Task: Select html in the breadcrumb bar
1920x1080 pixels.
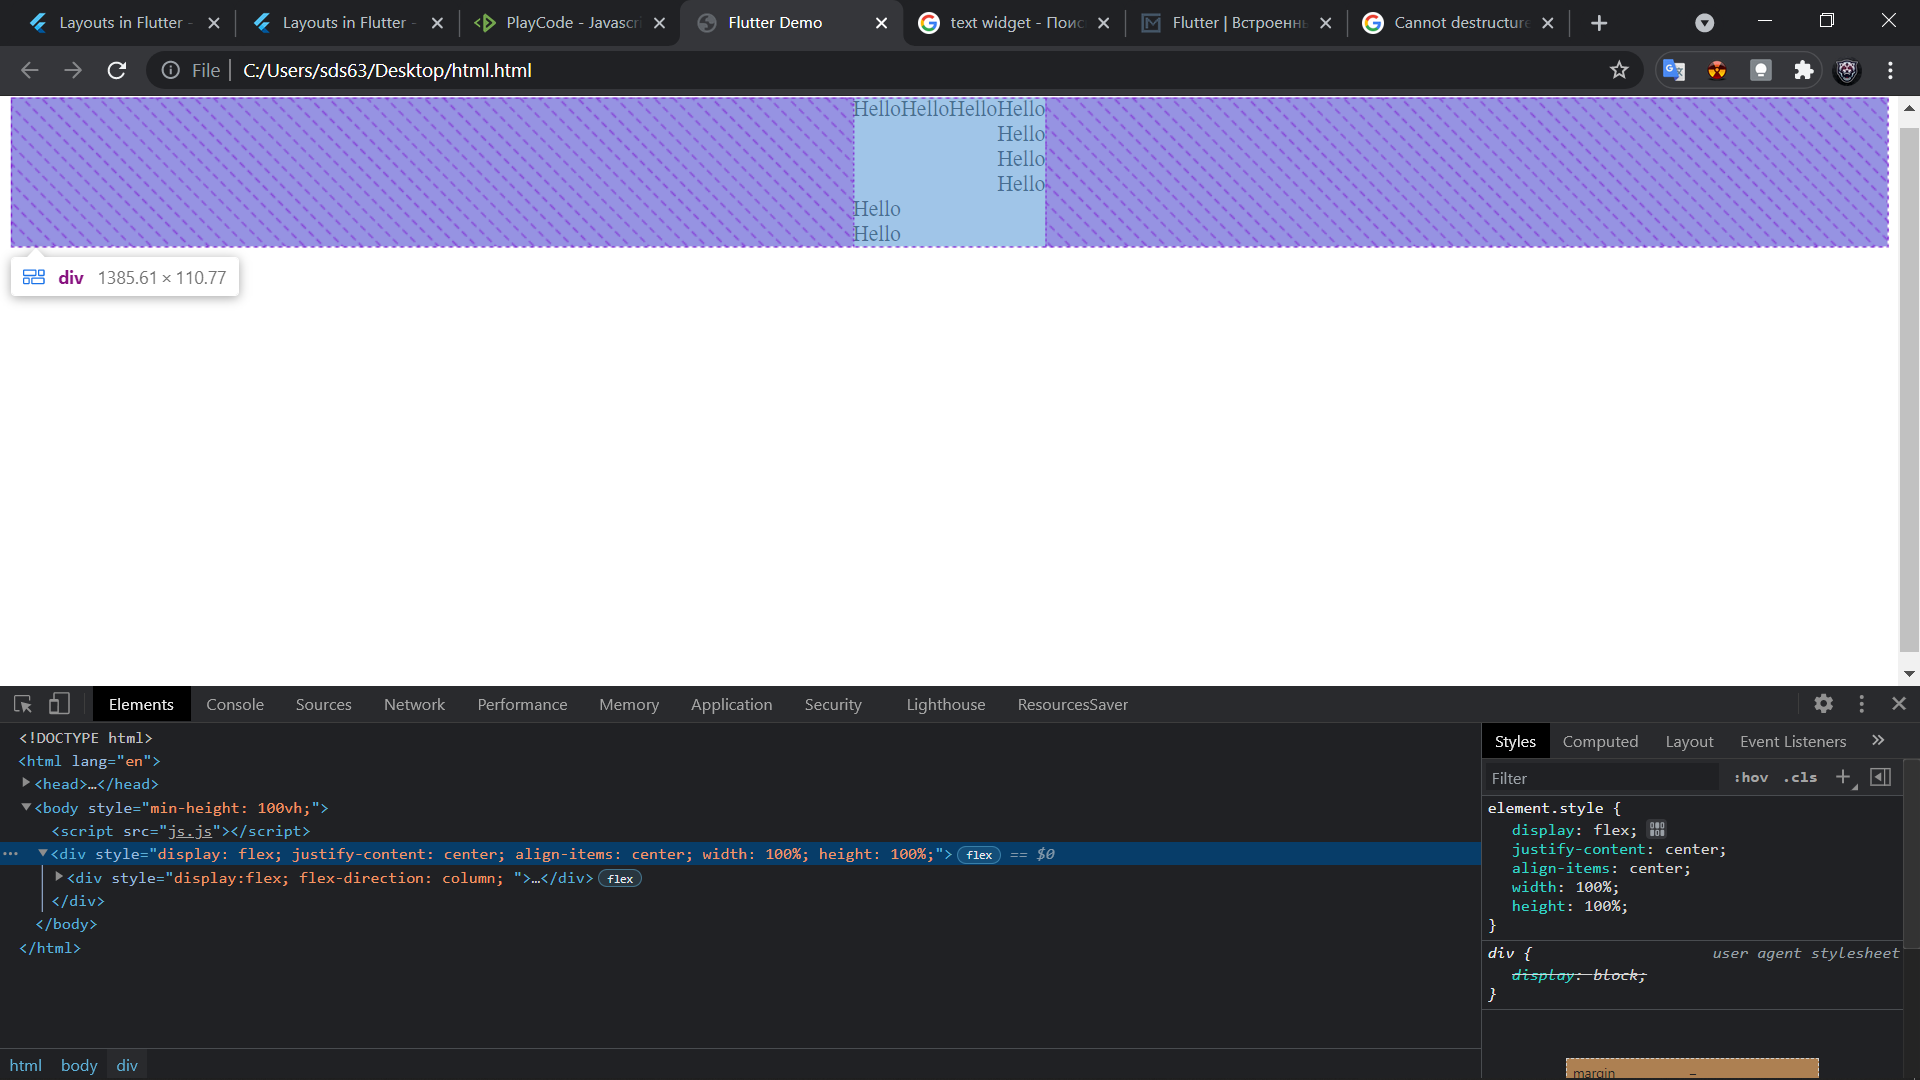Action: pos(26,1065)
